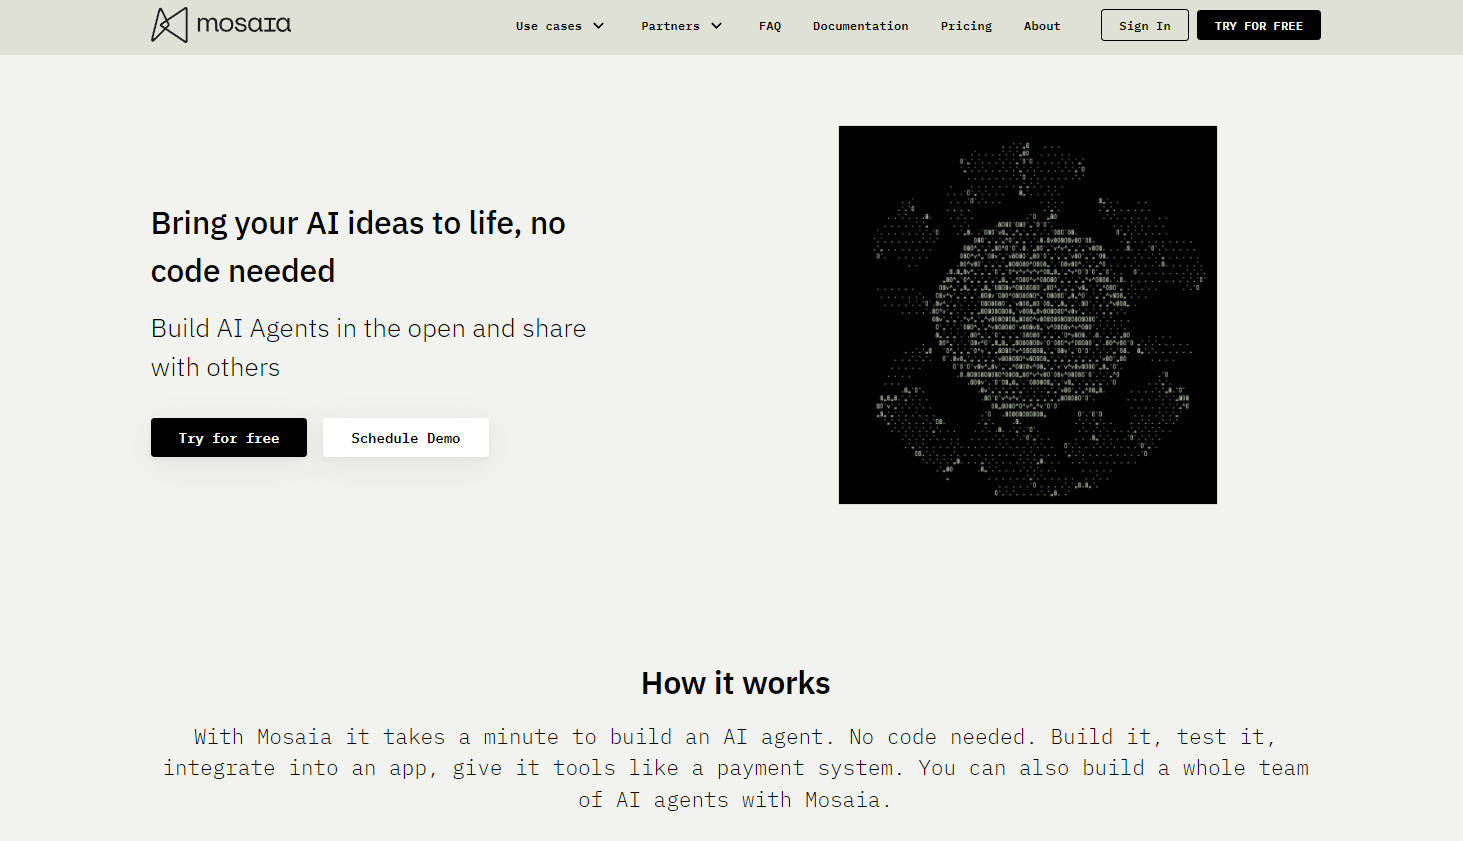Viewport: 1463px width, 841px height.
Task: Click the empty navigation bar area left of Use cases
Action: (x=400, y=26)
